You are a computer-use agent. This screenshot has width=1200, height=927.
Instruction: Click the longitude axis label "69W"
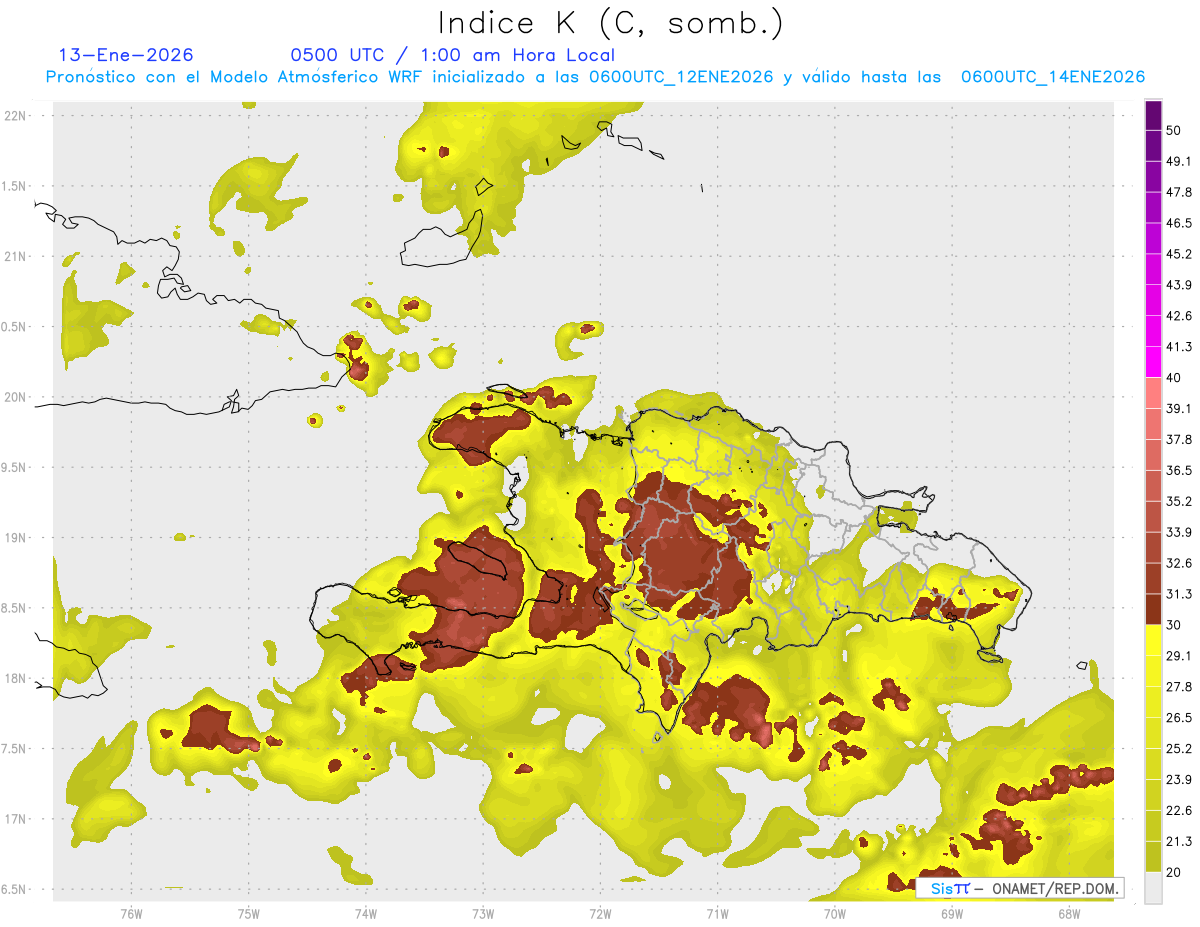(952, 912)
